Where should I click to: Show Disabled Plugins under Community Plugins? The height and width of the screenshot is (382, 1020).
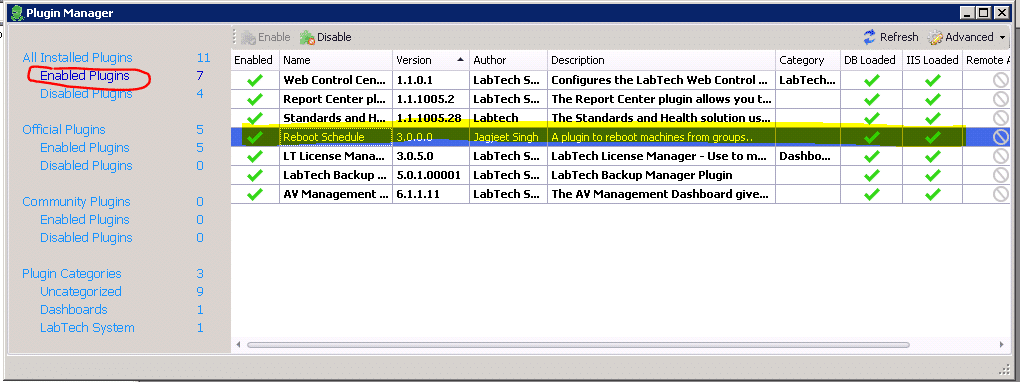click(x=86, y=238)
